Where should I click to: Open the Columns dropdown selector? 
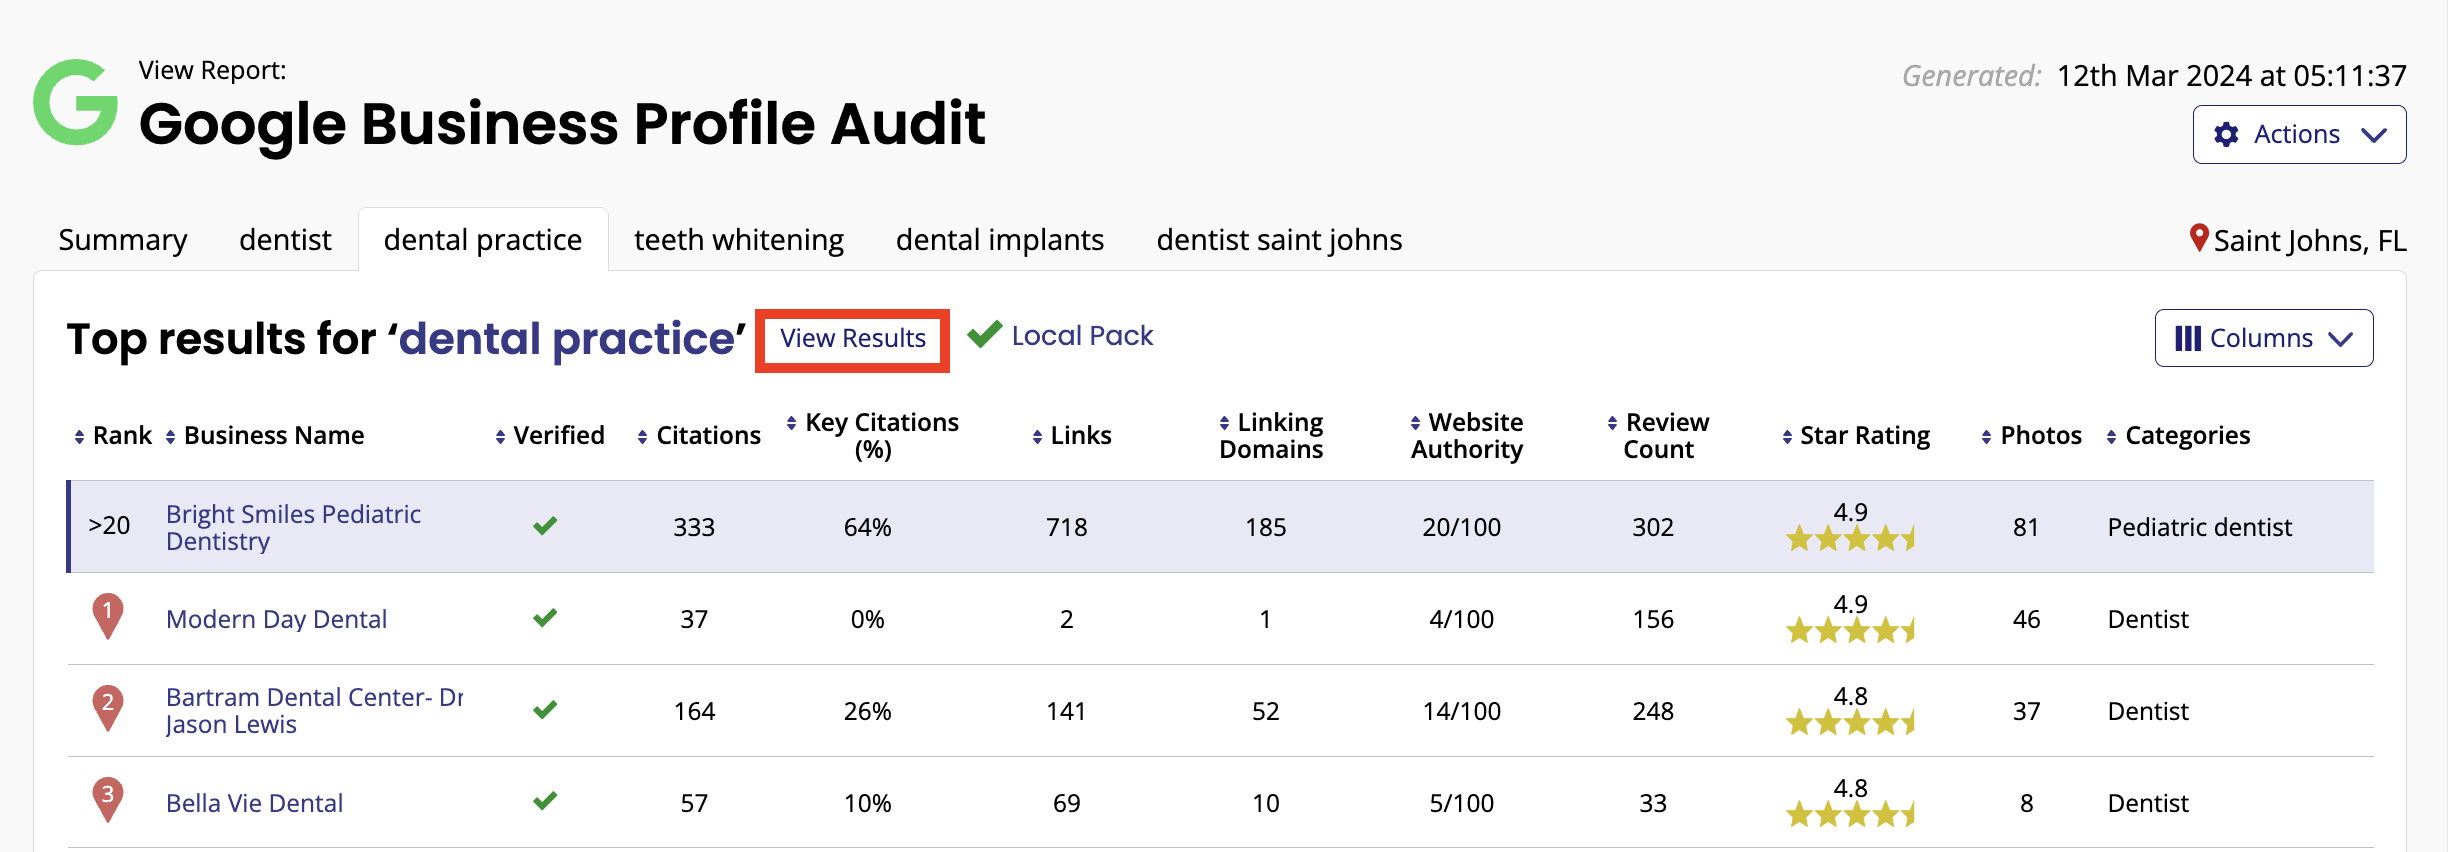coord(2264,338)
